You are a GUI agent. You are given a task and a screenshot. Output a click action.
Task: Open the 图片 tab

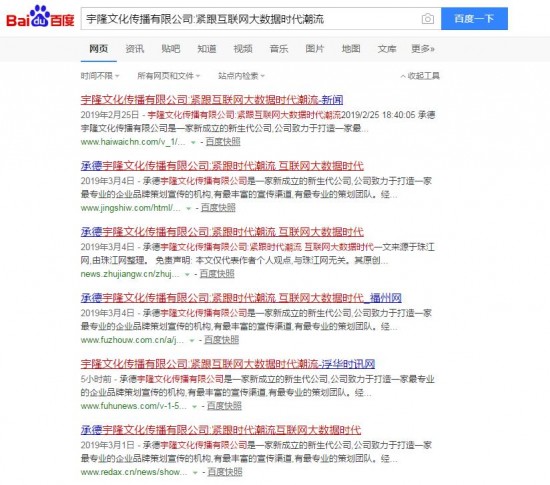pos(315,49)
